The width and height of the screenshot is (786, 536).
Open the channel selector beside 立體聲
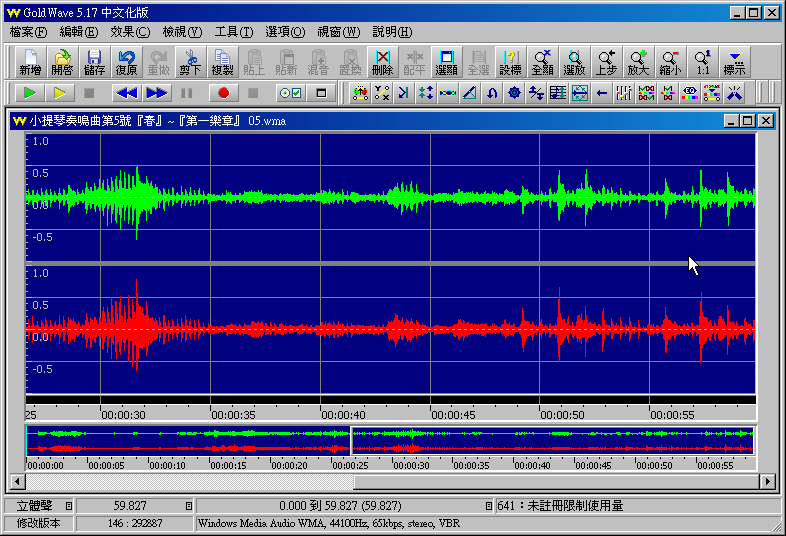tap(69, 506)
